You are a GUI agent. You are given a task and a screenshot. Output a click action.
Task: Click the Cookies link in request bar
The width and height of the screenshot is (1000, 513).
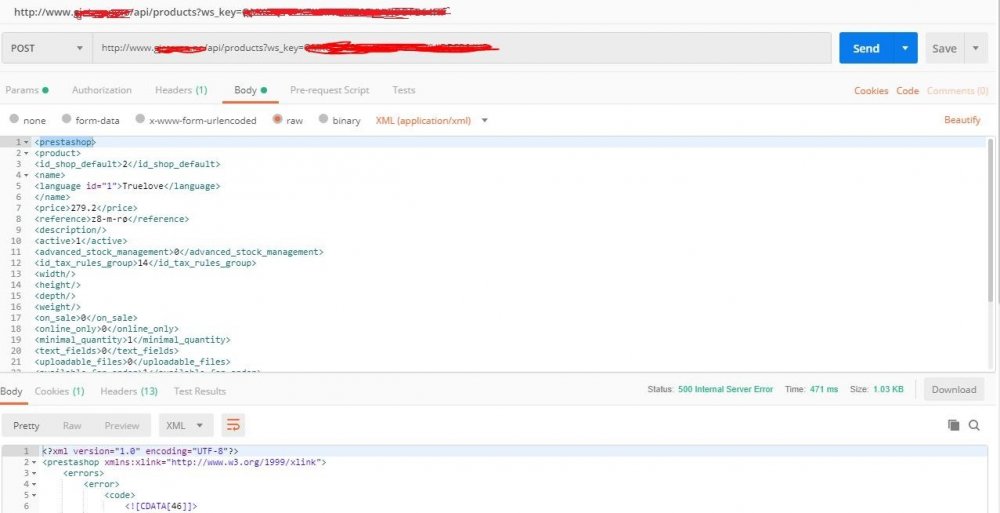pos(871,91)
